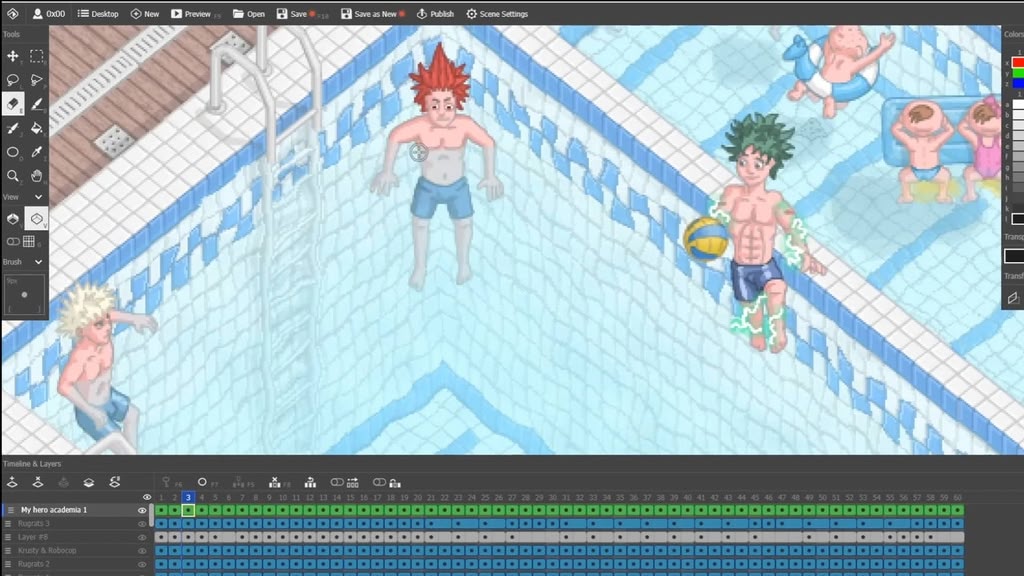Select the Krusty & Robocop layer
Screen dimensions: 1024x576
click(47, 551)
